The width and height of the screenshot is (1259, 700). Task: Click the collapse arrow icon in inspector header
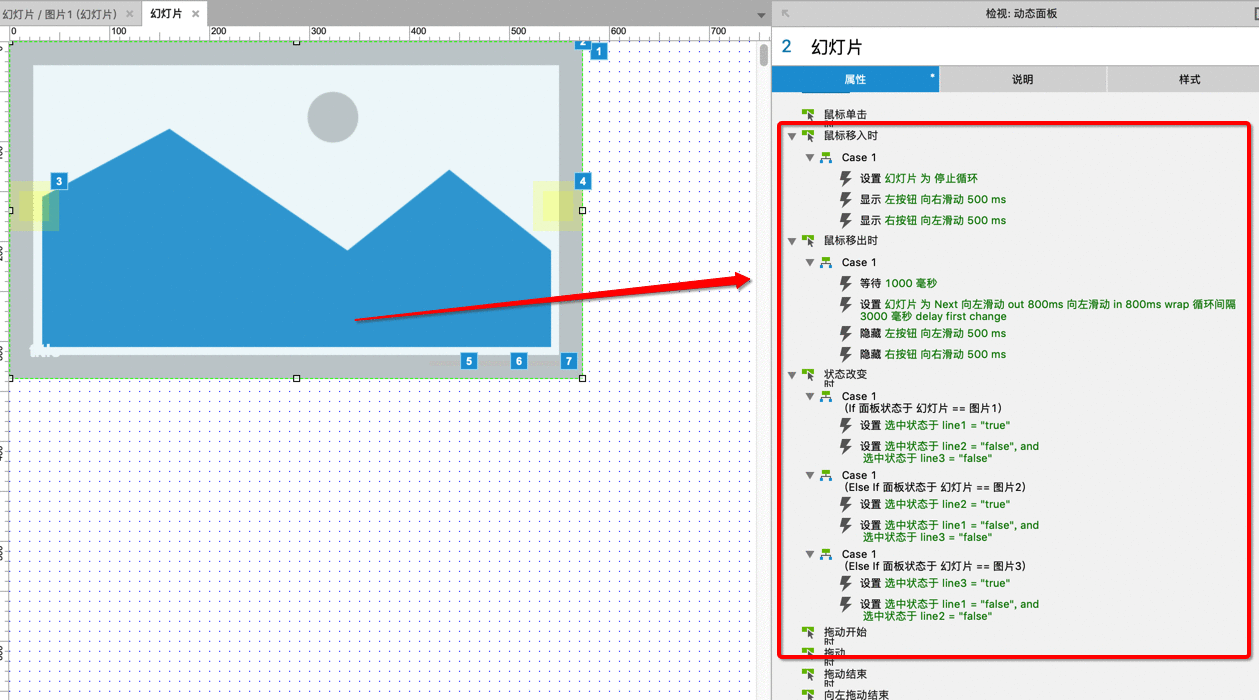tap(785, 13)
